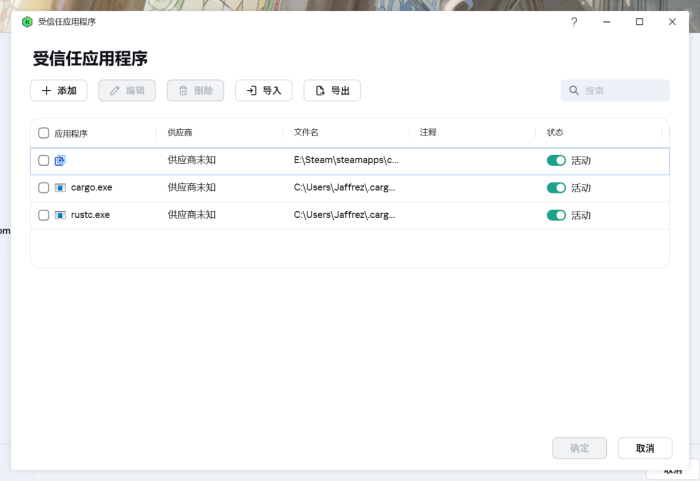Click the arrow icon on the 导入 button
700x481 pixels.
(251, 91)
